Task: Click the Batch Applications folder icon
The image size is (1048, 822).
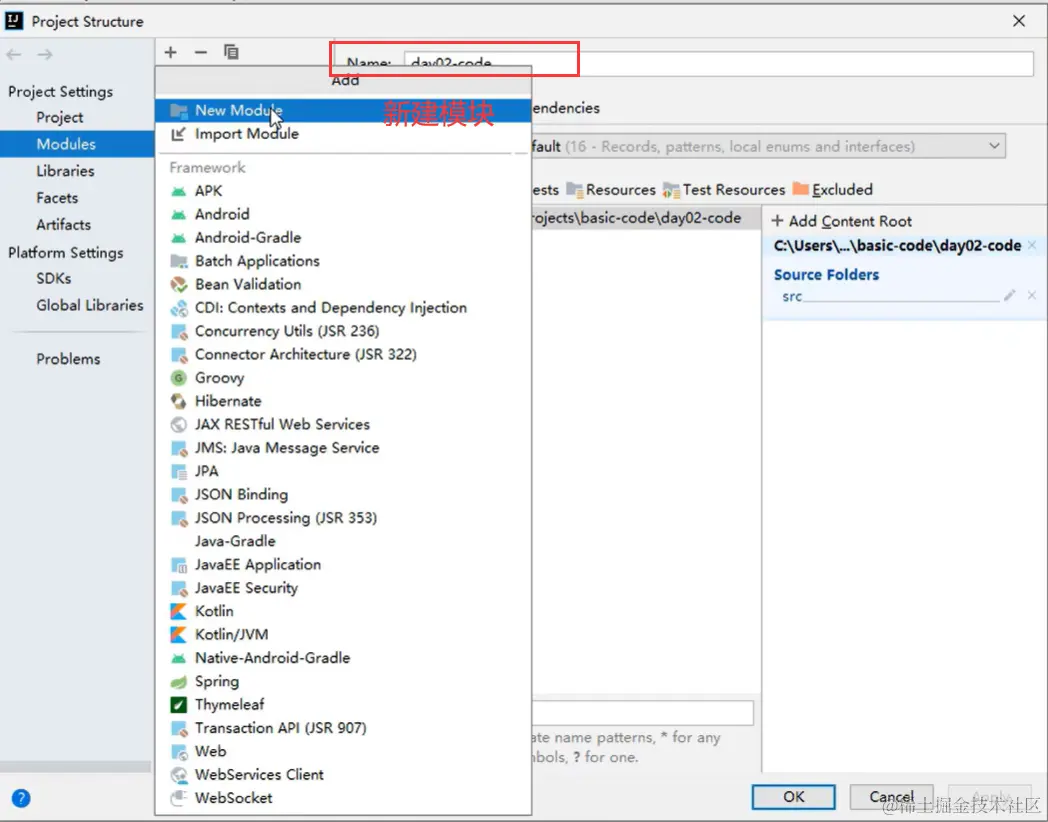Action: pyautogui.click(x=178, y=261)
